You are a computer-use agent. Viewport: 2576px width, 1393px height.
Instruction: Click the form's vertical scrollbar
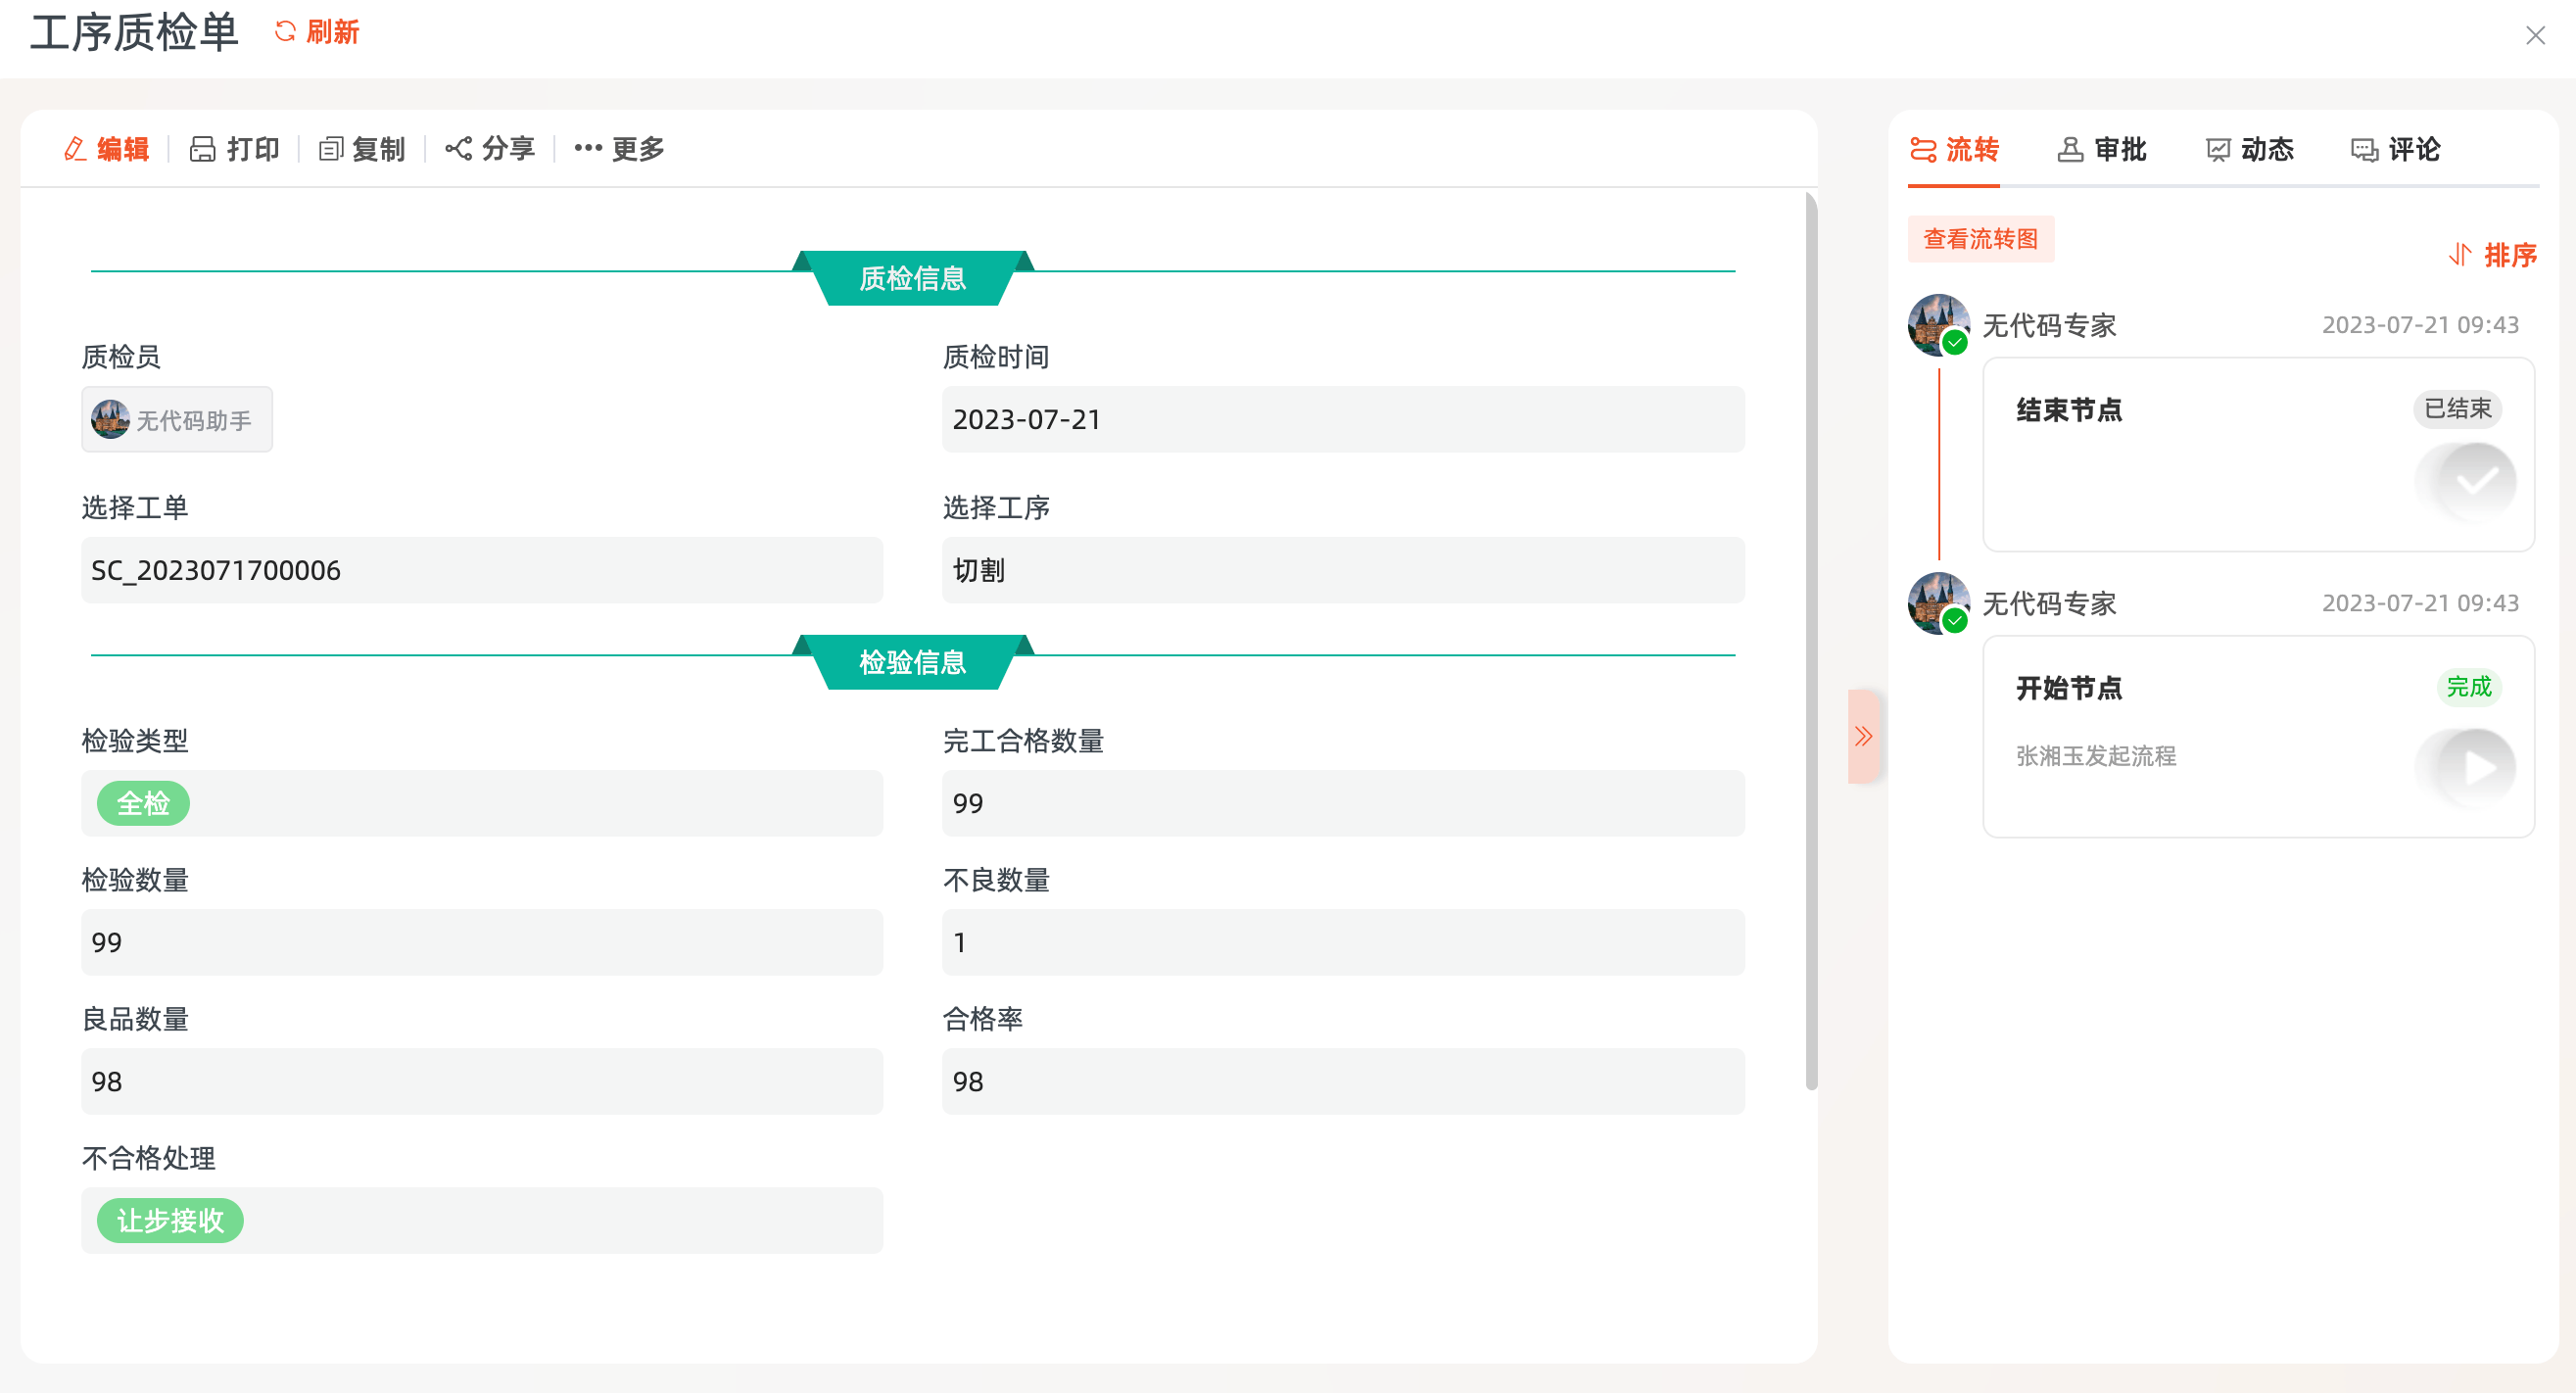1810,640
